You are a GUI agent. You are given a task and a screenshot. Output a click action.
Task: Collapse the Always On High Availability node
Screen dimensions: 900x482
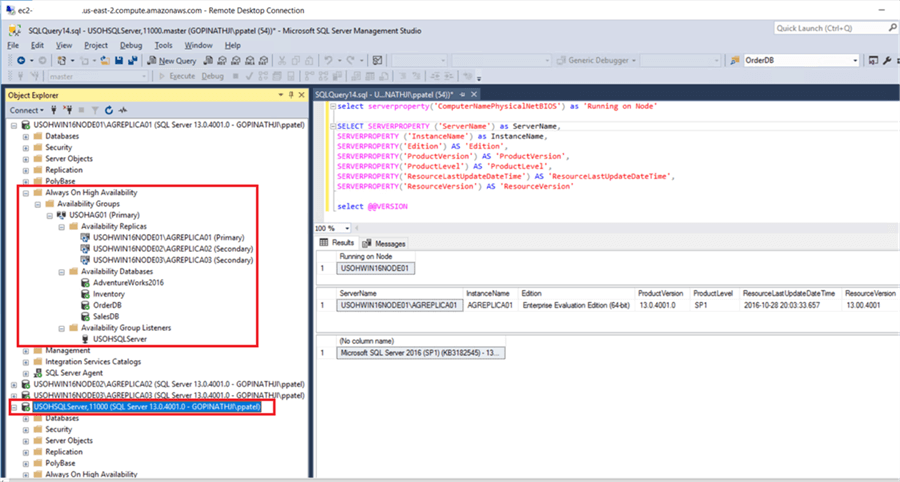[26, 192]
